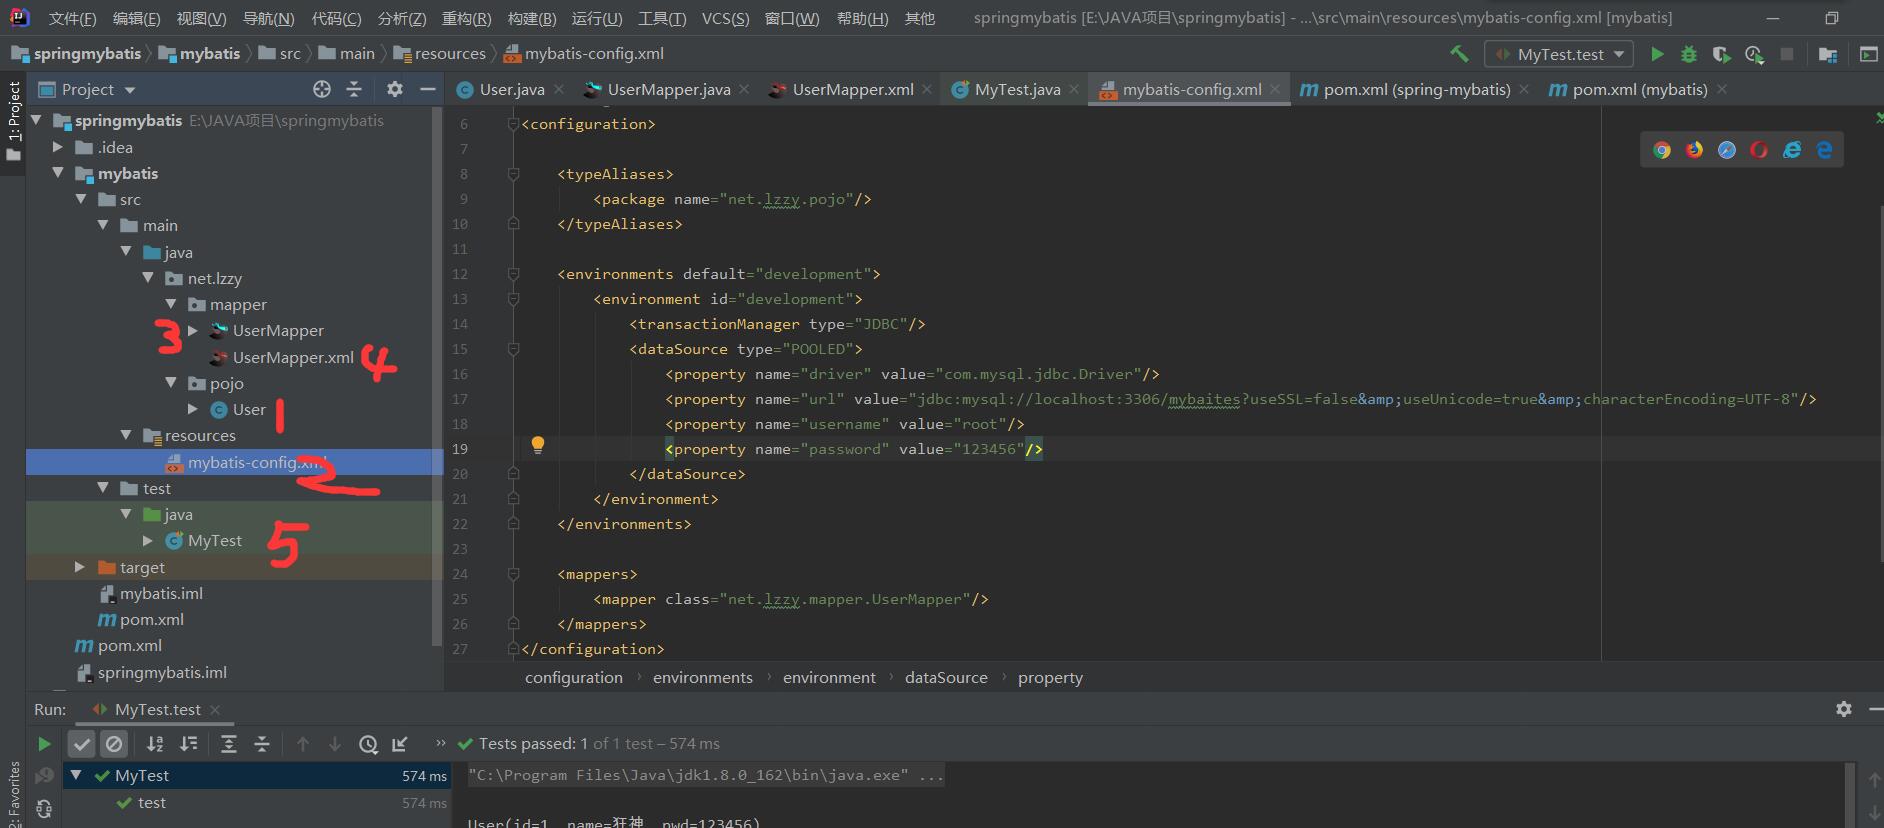Click Collapse All icon in Project panel
Screen dimensions: 1884x828
[354, 89]
